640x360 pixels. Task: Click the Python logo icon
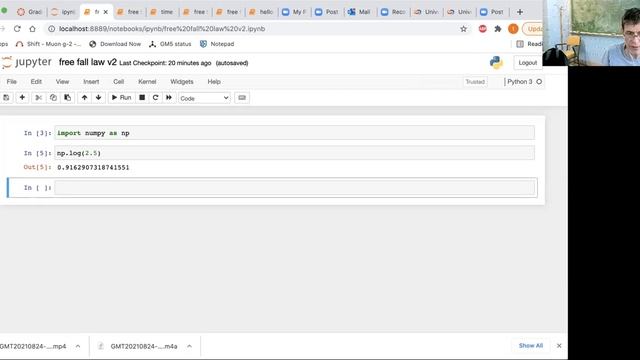pos(496,62)
